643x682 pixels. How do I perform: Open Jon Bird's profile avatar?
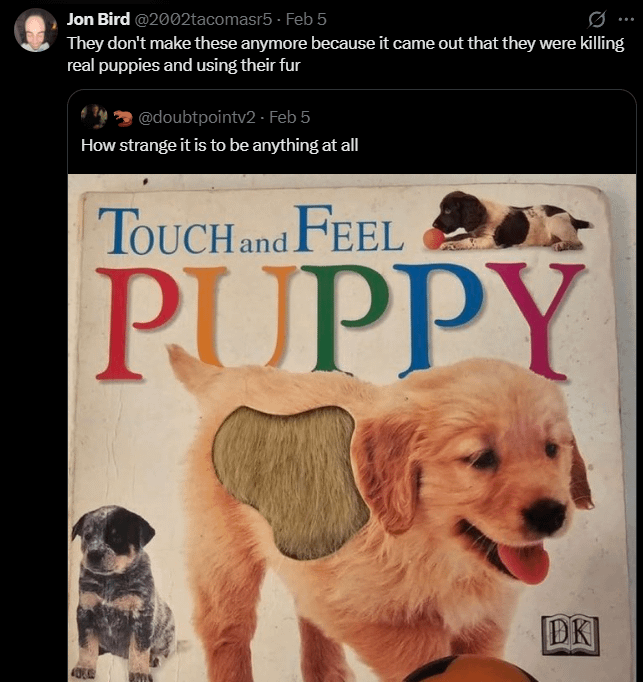[35, 30]
